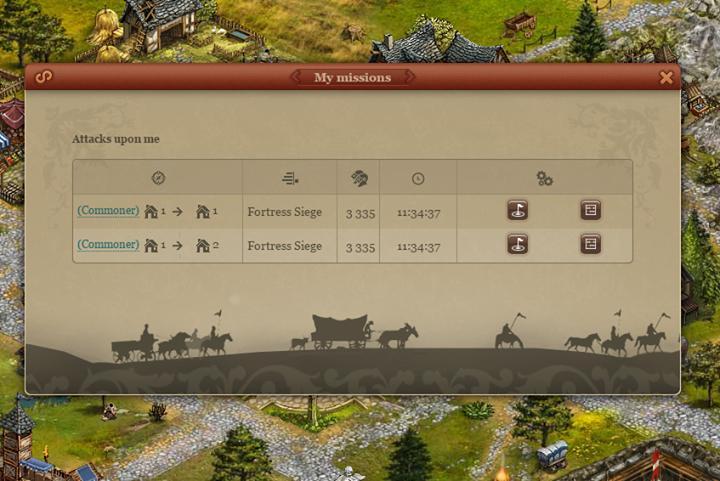Open the details list button in first row
The height and width of the screenshot is (481, 720).
pyautogui.click(x=591, y=210)
